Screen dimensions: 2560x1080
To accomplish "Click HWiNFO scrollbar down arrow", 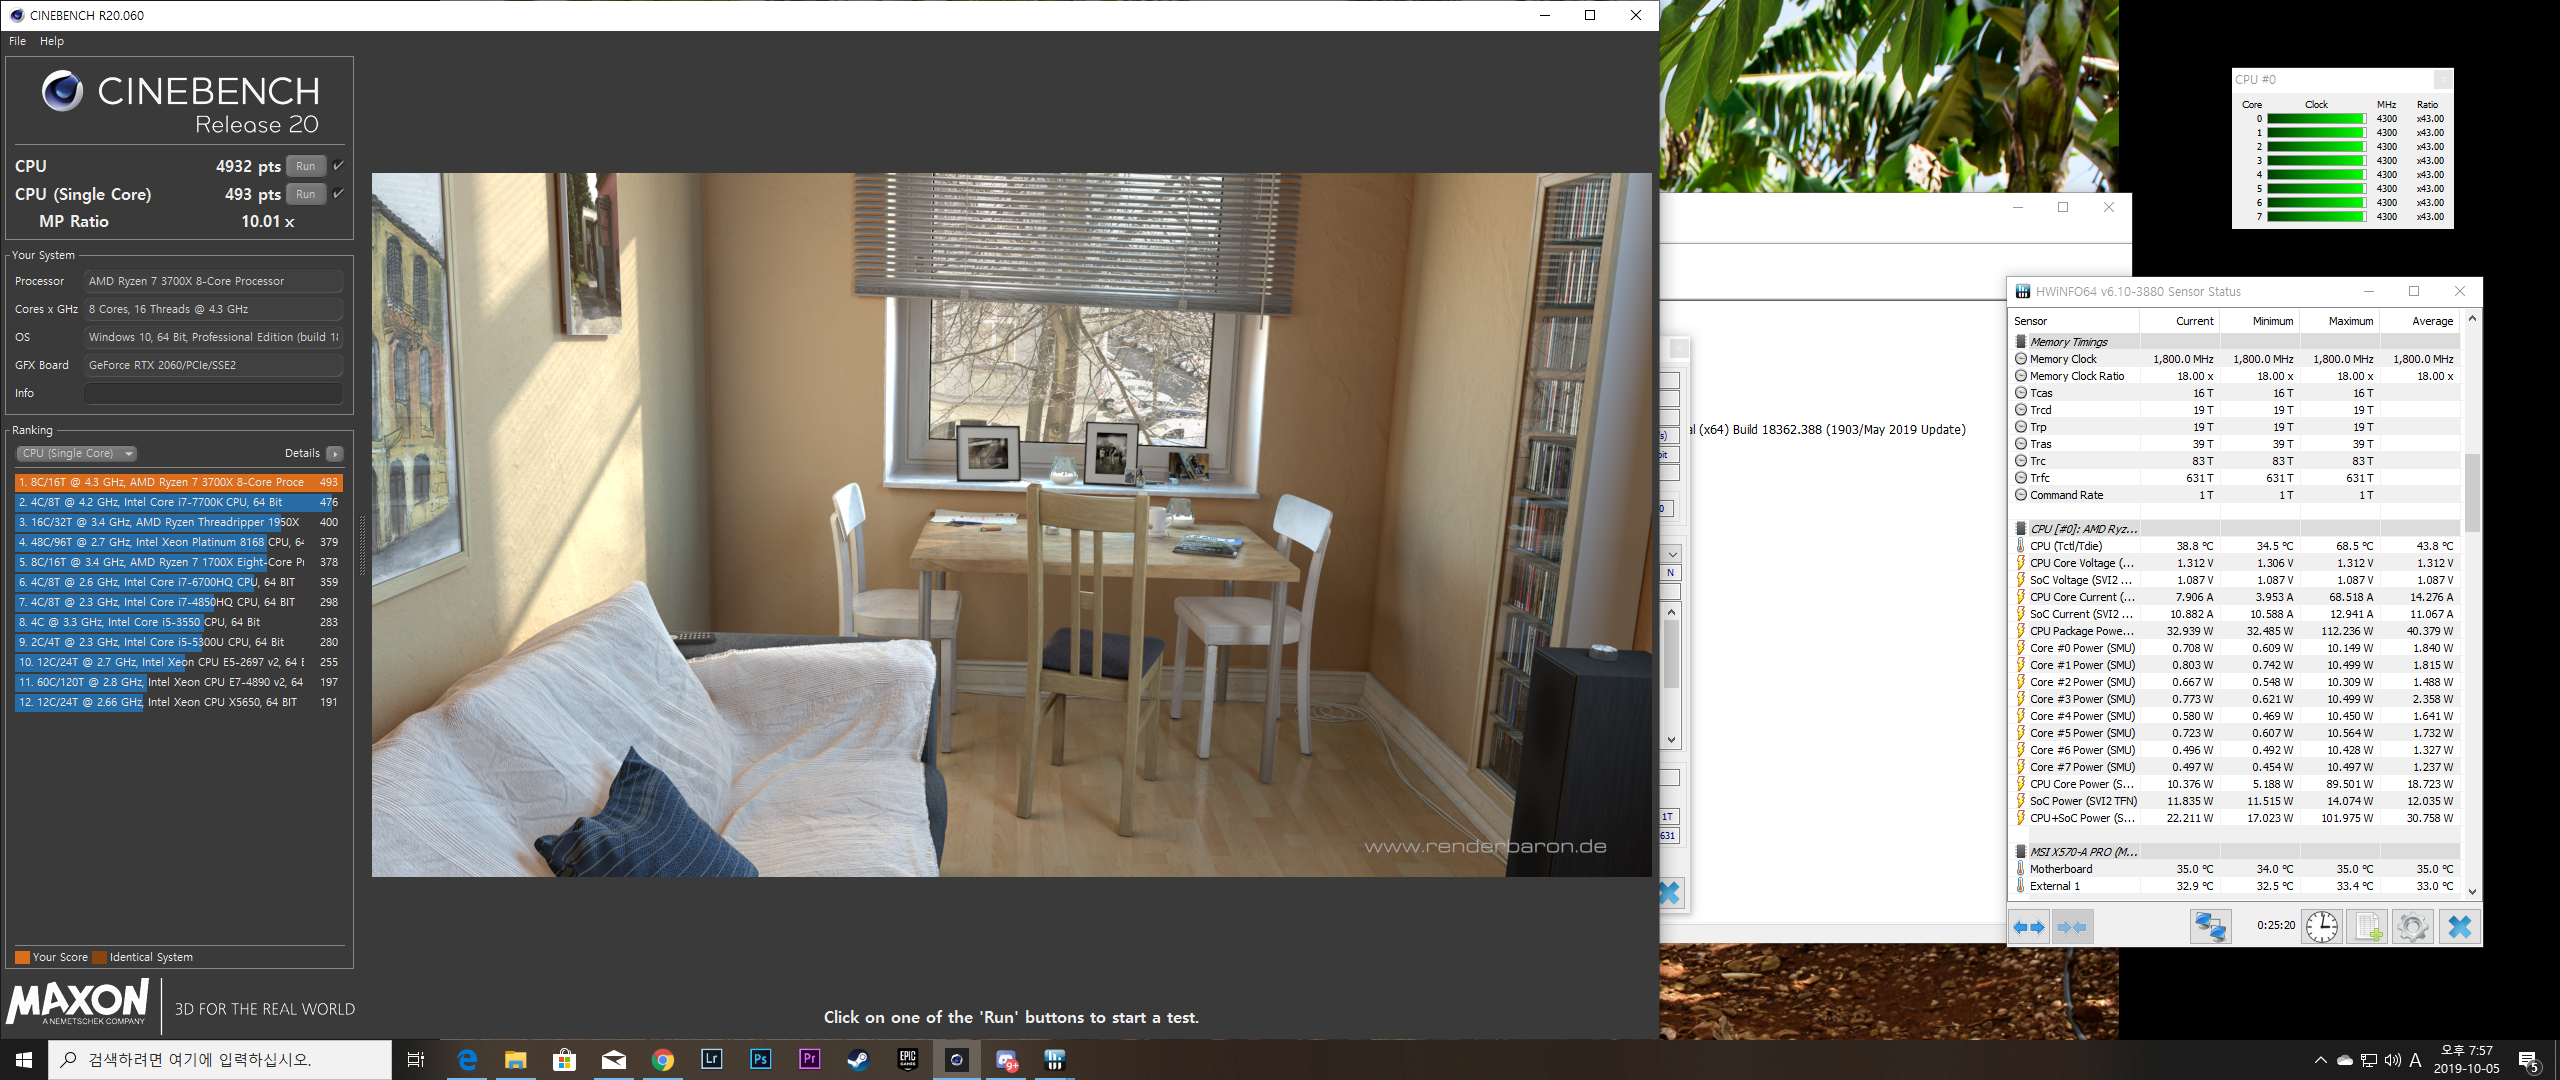I will click(2472, 891).
